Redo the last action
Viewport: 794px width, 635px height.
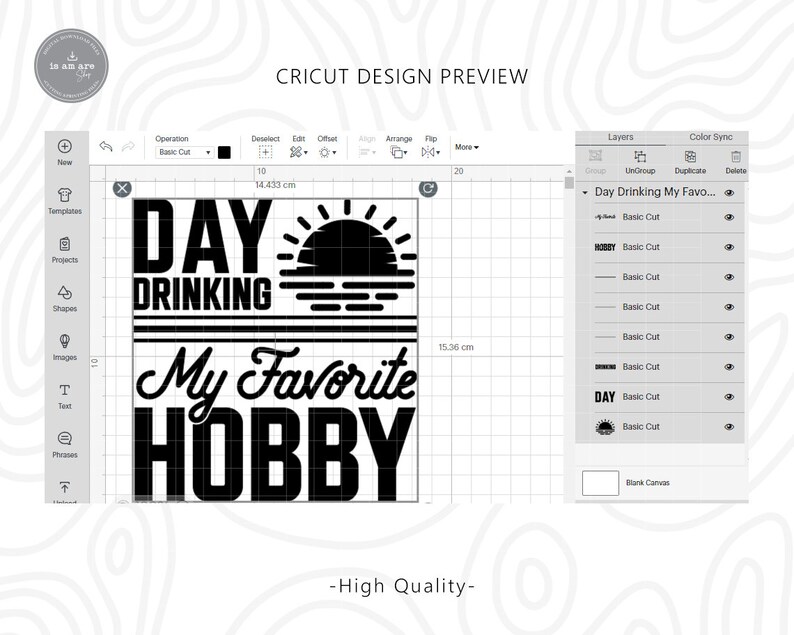tap(128, 147)
